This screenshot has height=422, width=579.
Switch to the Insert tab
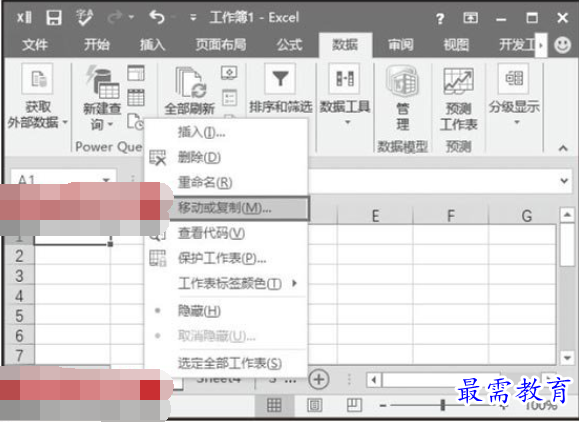[x=152, y=45]
